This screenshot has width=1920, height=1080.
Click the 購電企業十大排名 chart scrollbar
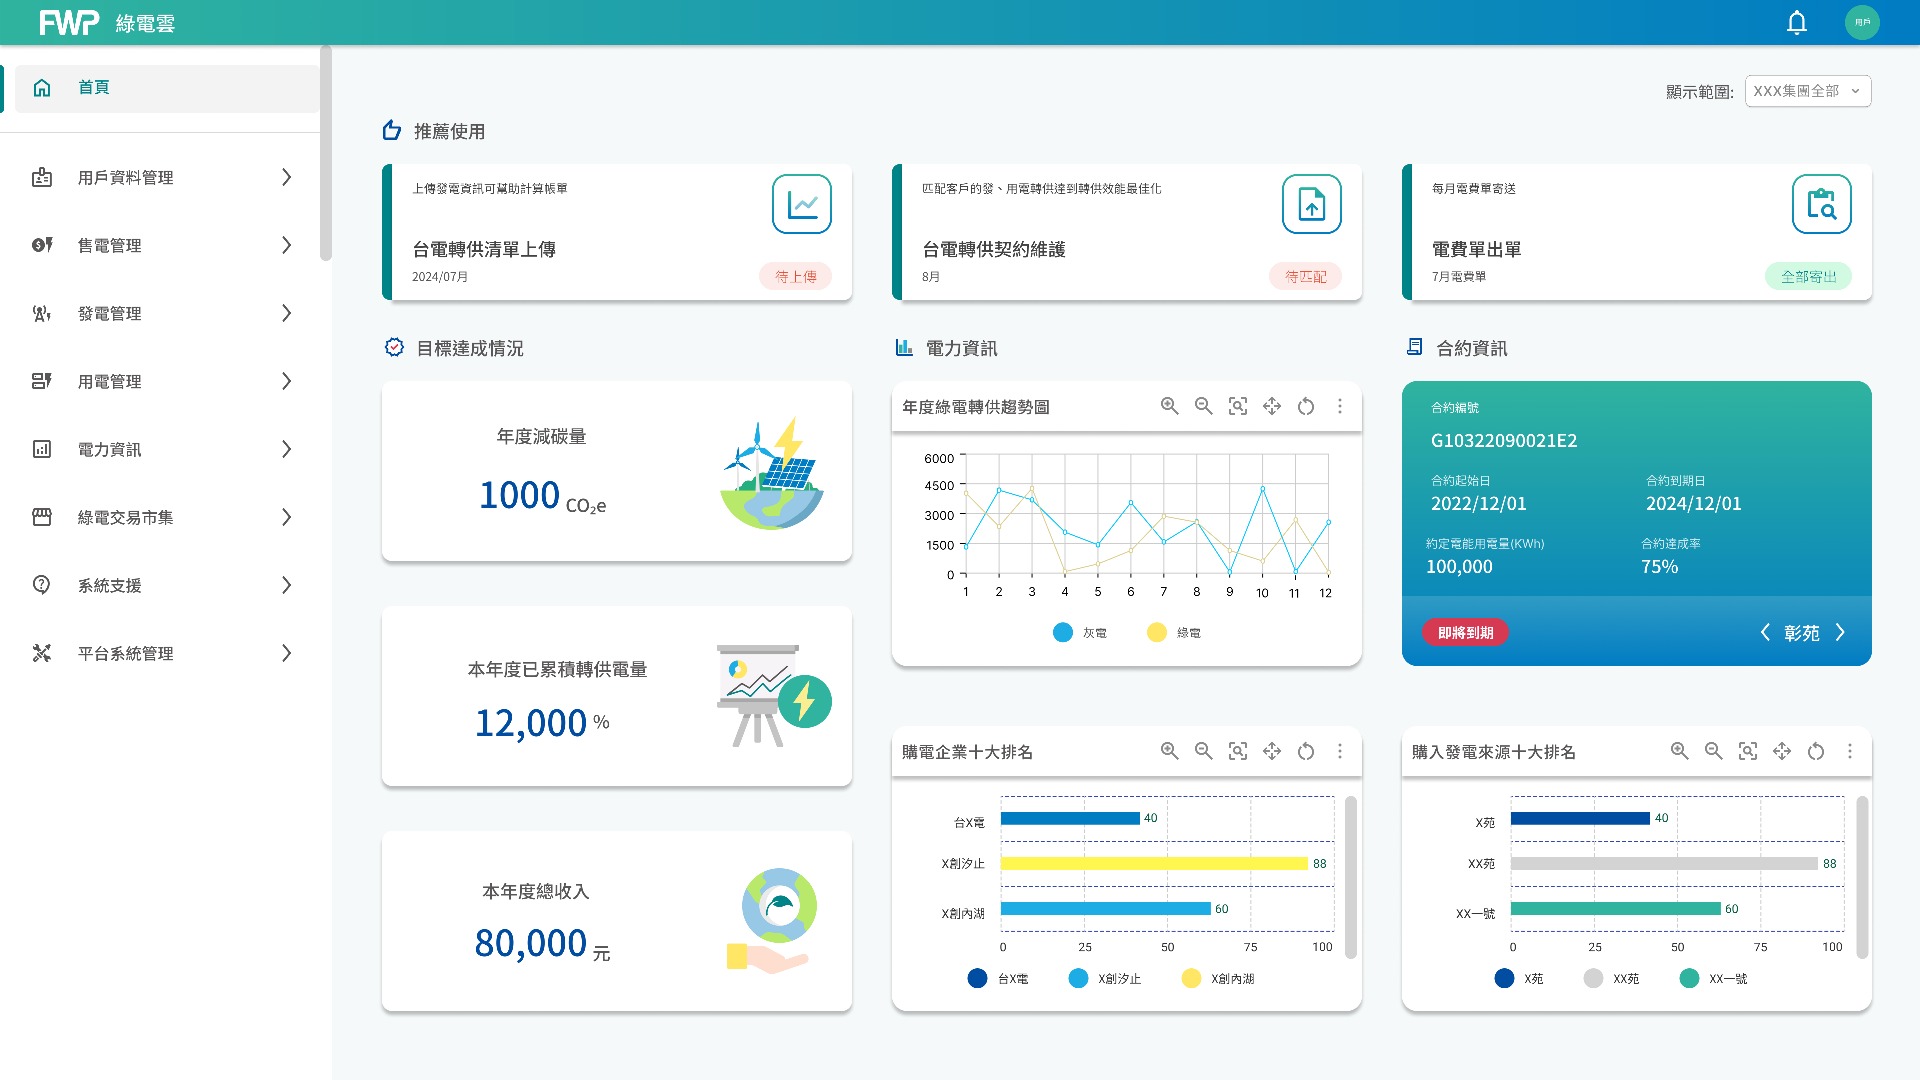1351,876
